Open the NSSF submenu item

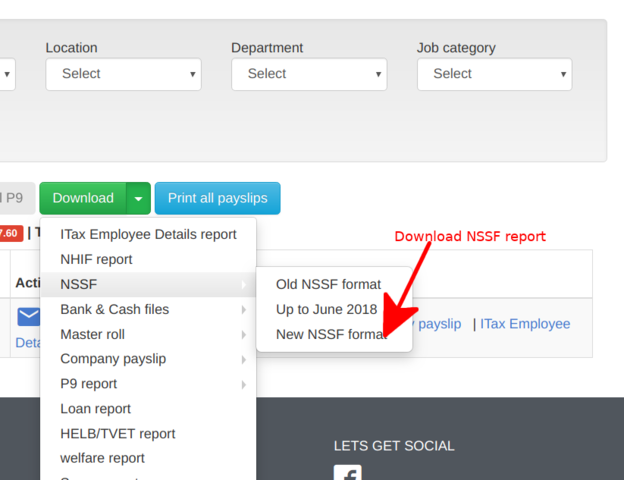[148, 285]
